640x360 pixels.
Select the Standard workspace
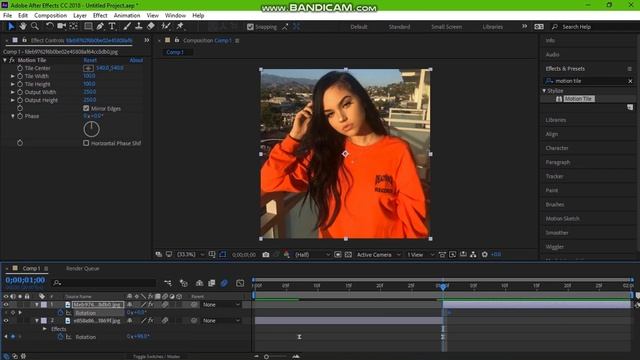(399, 27)
